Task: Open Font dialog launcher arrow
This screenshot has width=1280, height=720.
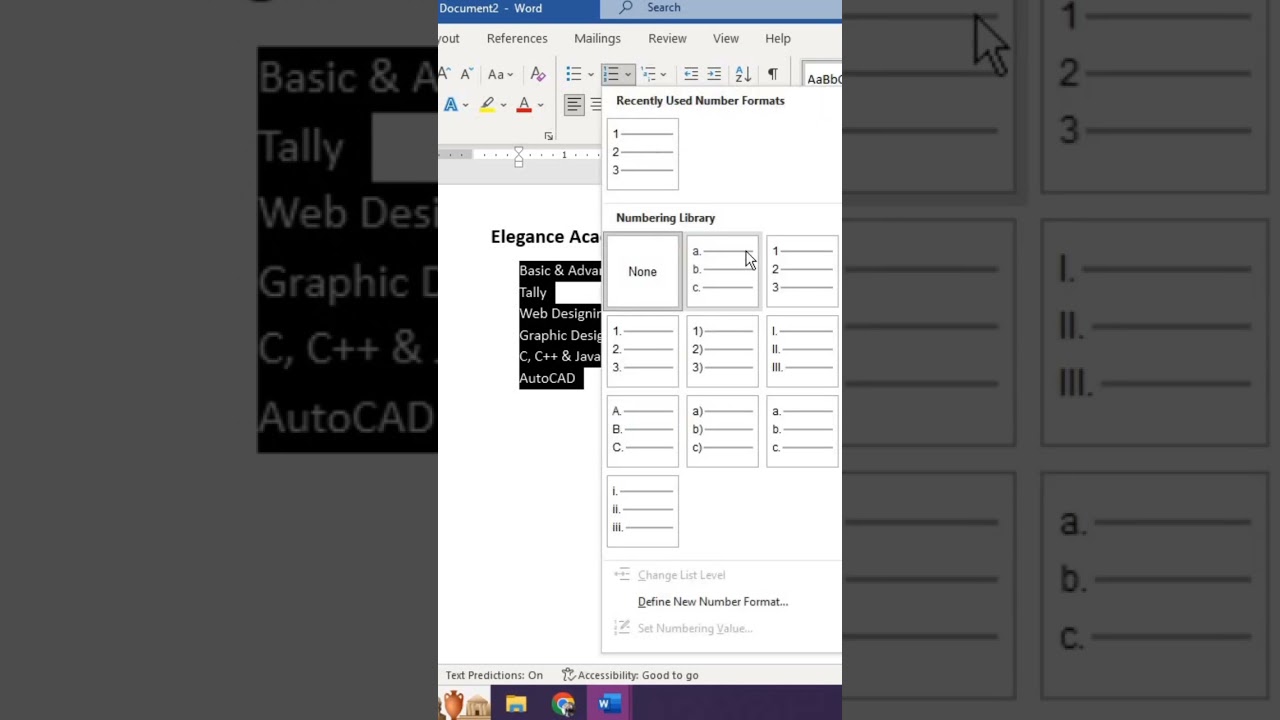Action: point(548,136)
